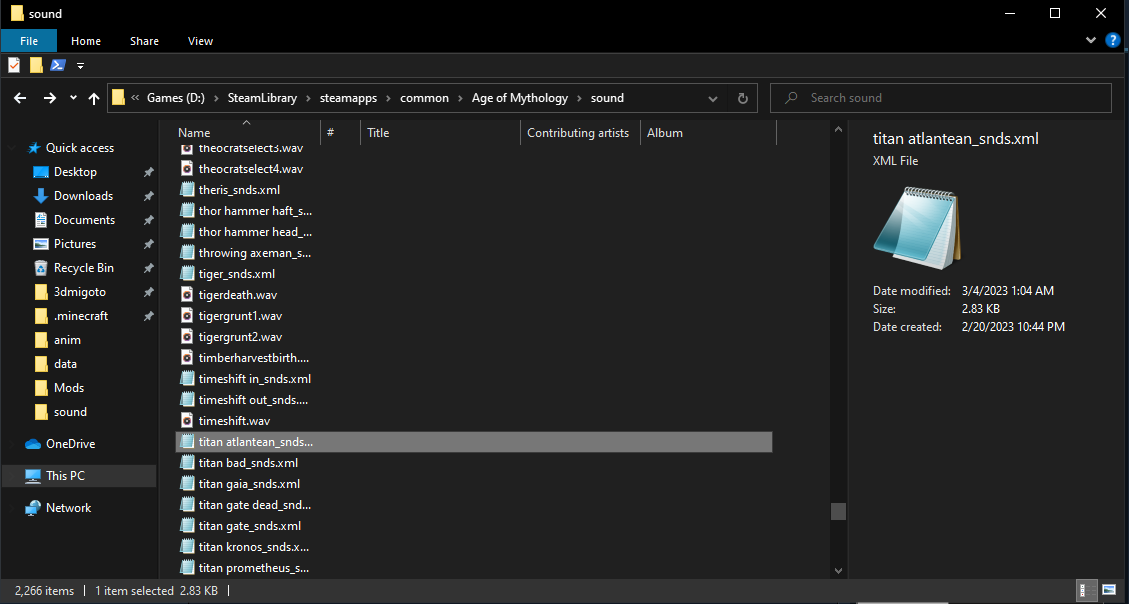The image size is (1129, 604).
Task: Click the PowerShell quick access toolbar icon
Action: [x=58, y=66]
